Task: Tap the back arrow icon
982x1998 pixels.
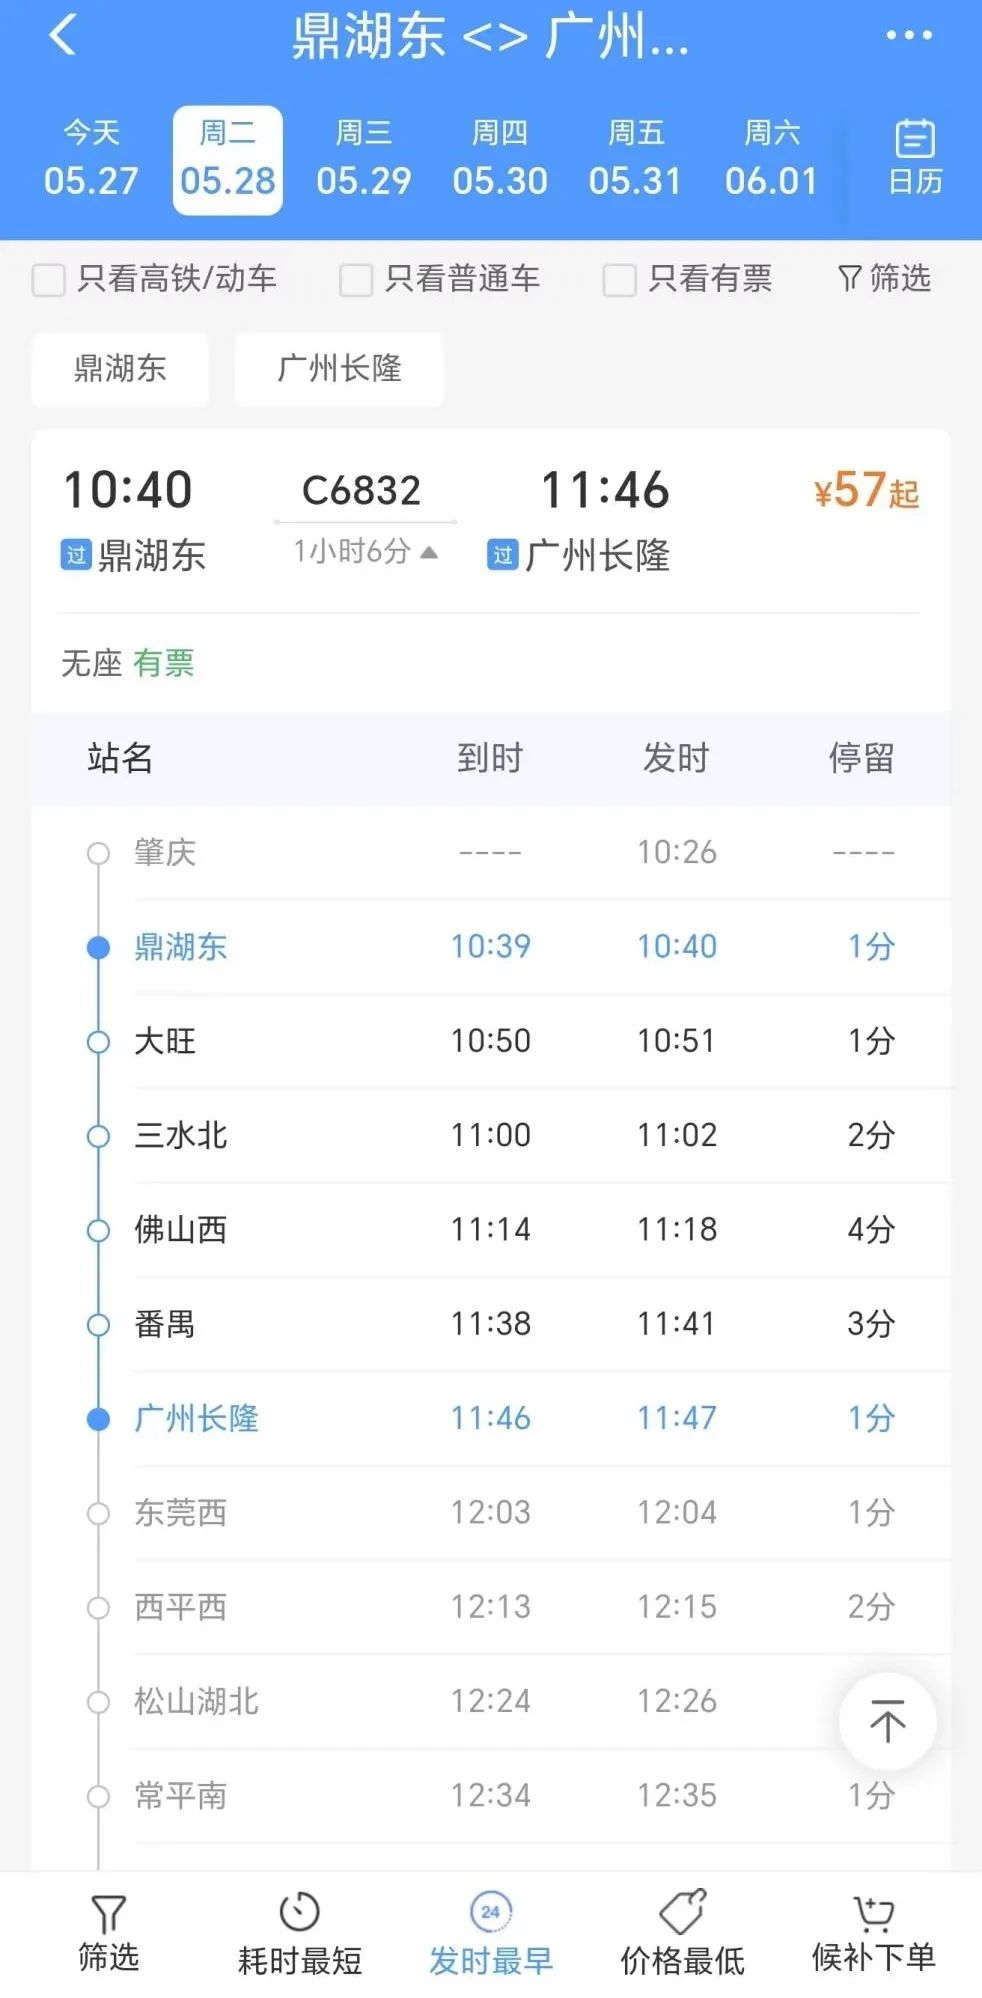Action: 63,35
